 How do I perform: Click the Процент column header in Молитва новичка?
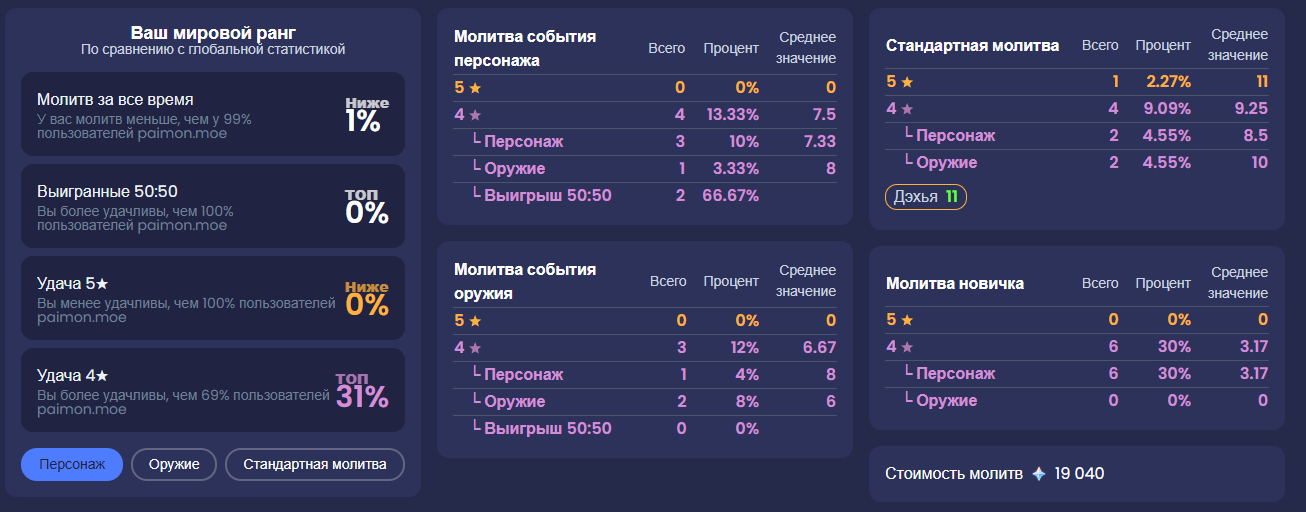pyautogui.click(x=1163, y=284)
